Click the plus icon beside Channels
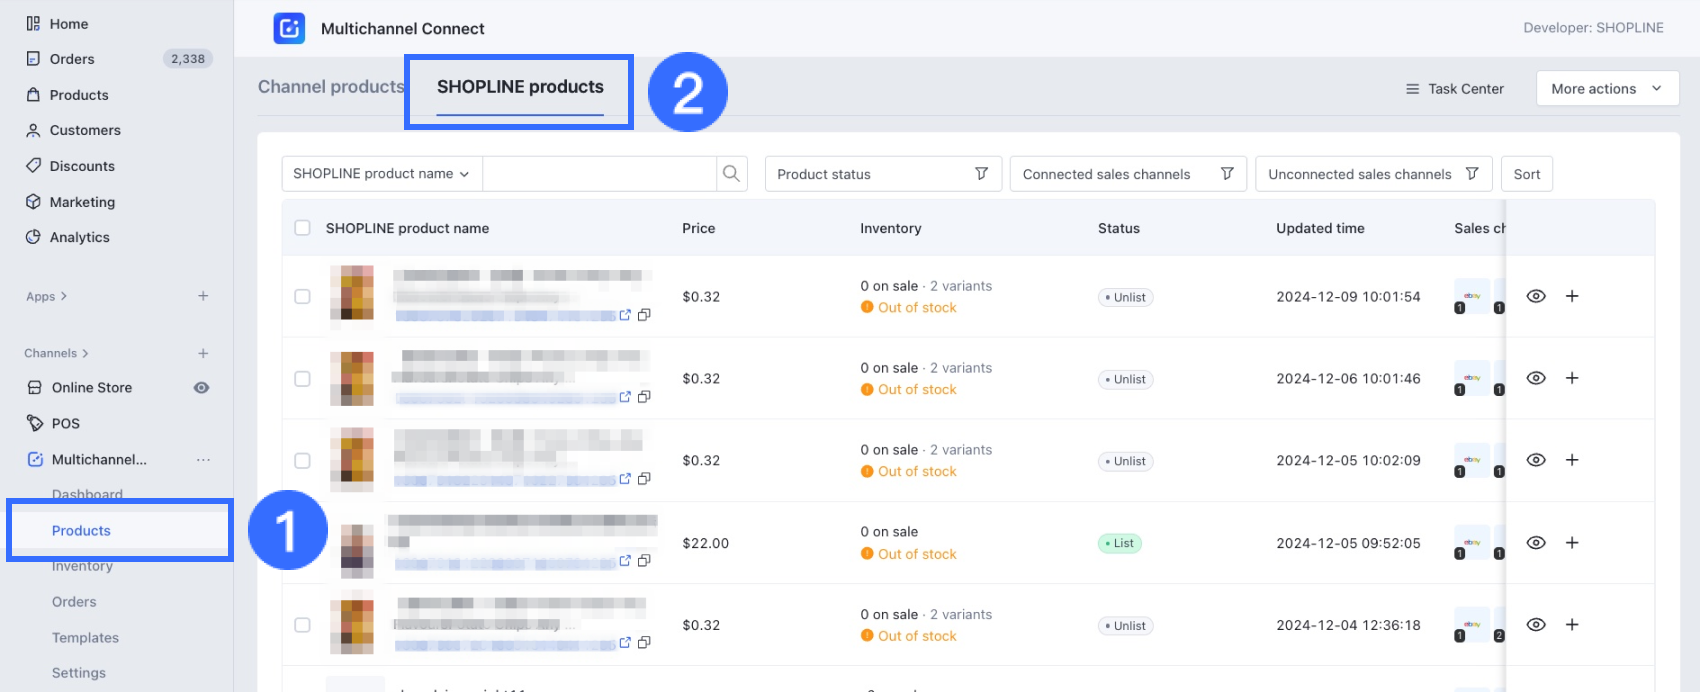 pos(203,353)
